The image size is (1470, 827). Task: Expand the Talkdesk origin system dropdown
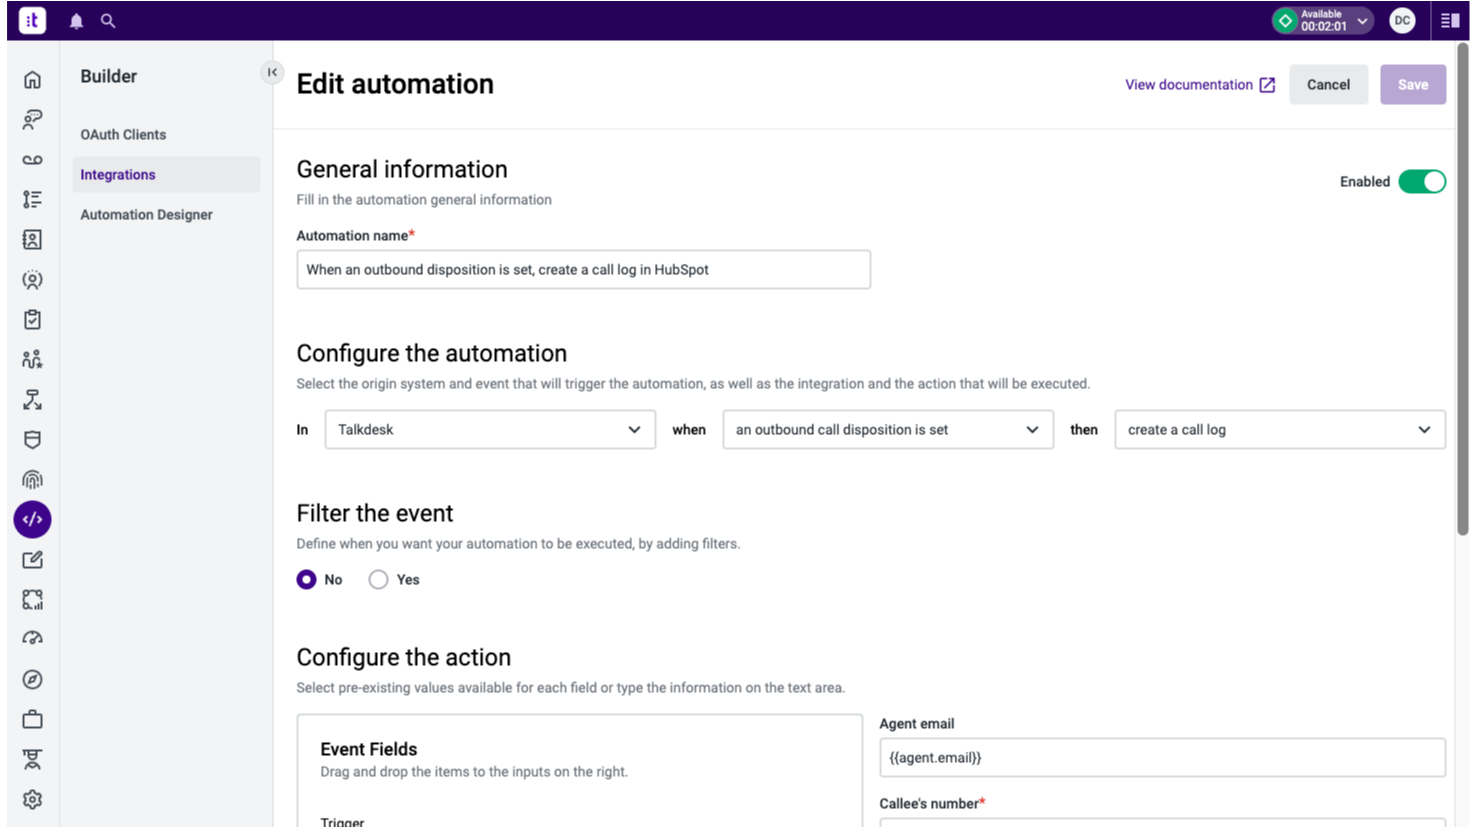490,430
